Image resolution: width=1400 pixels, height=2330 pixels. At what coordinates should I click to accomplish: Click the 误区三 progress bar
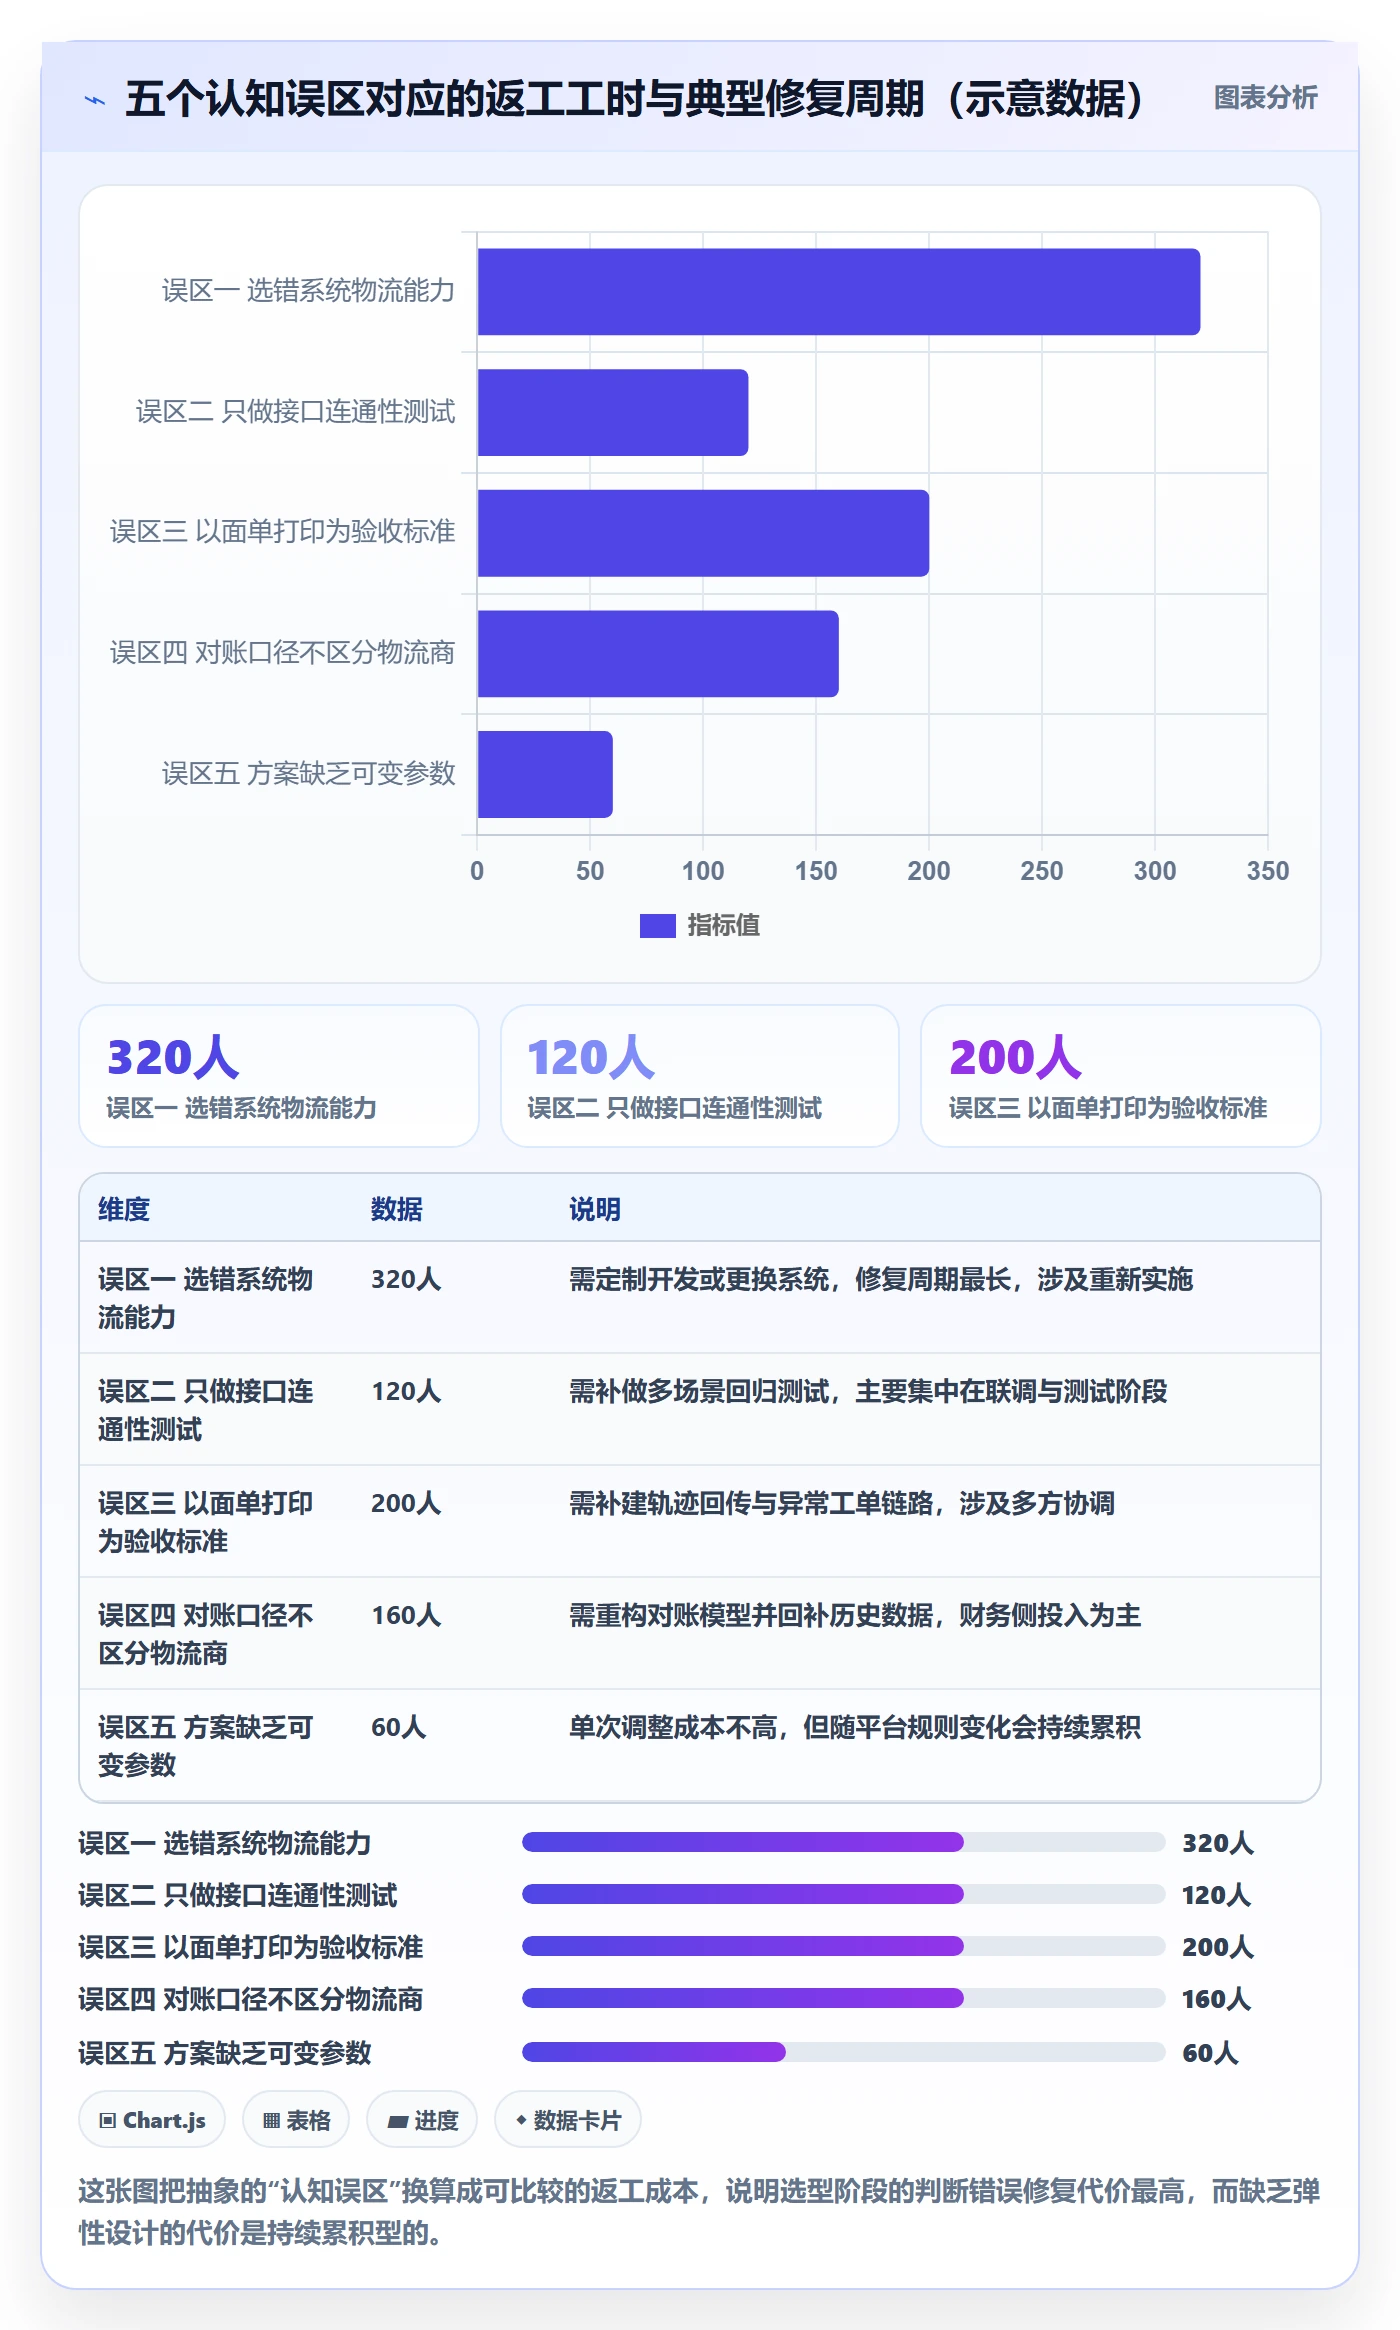843,1946
